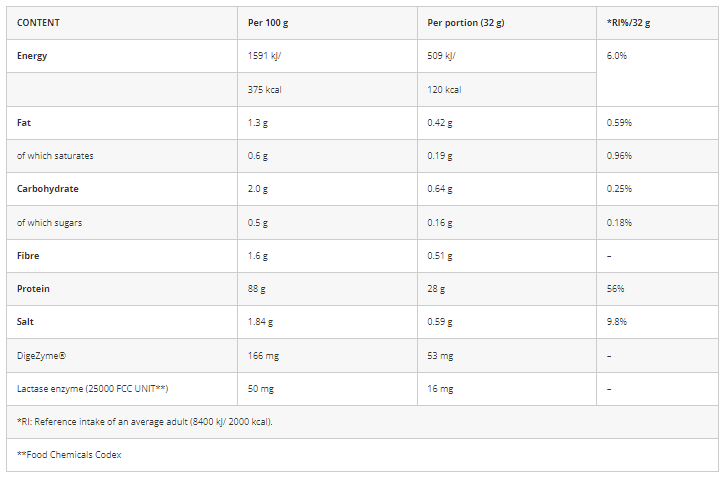Click the Lactase enzyme row label
Viewport: 727px width, 478px height.
(x=92, y=389)
